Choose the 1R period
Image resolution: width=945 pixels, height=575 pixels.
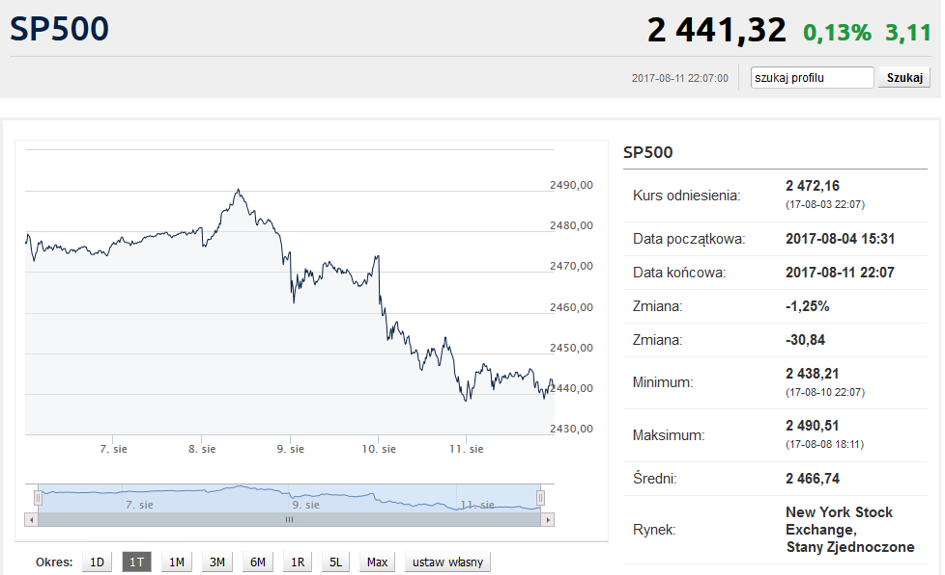(298, 562)
